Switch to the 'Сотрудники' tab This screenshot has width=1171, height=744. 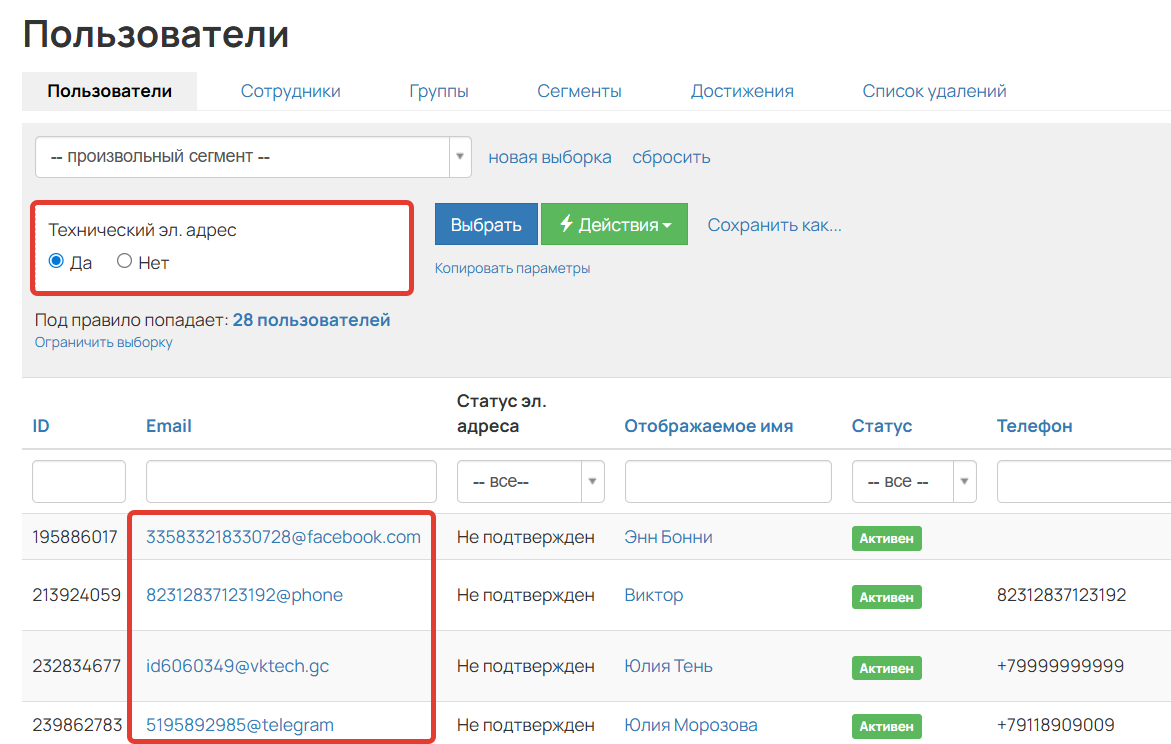[290, 91]
